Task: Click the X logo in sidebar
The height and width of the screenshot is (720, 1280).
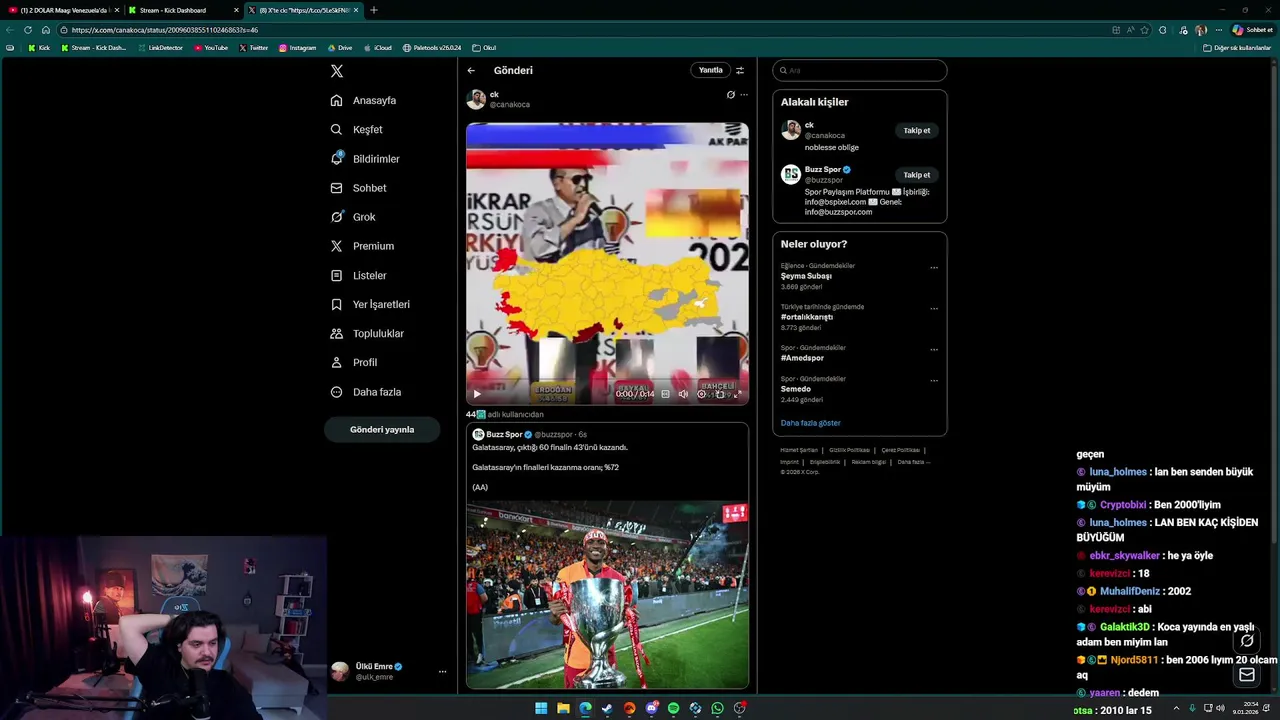Action: coord(337,71)
